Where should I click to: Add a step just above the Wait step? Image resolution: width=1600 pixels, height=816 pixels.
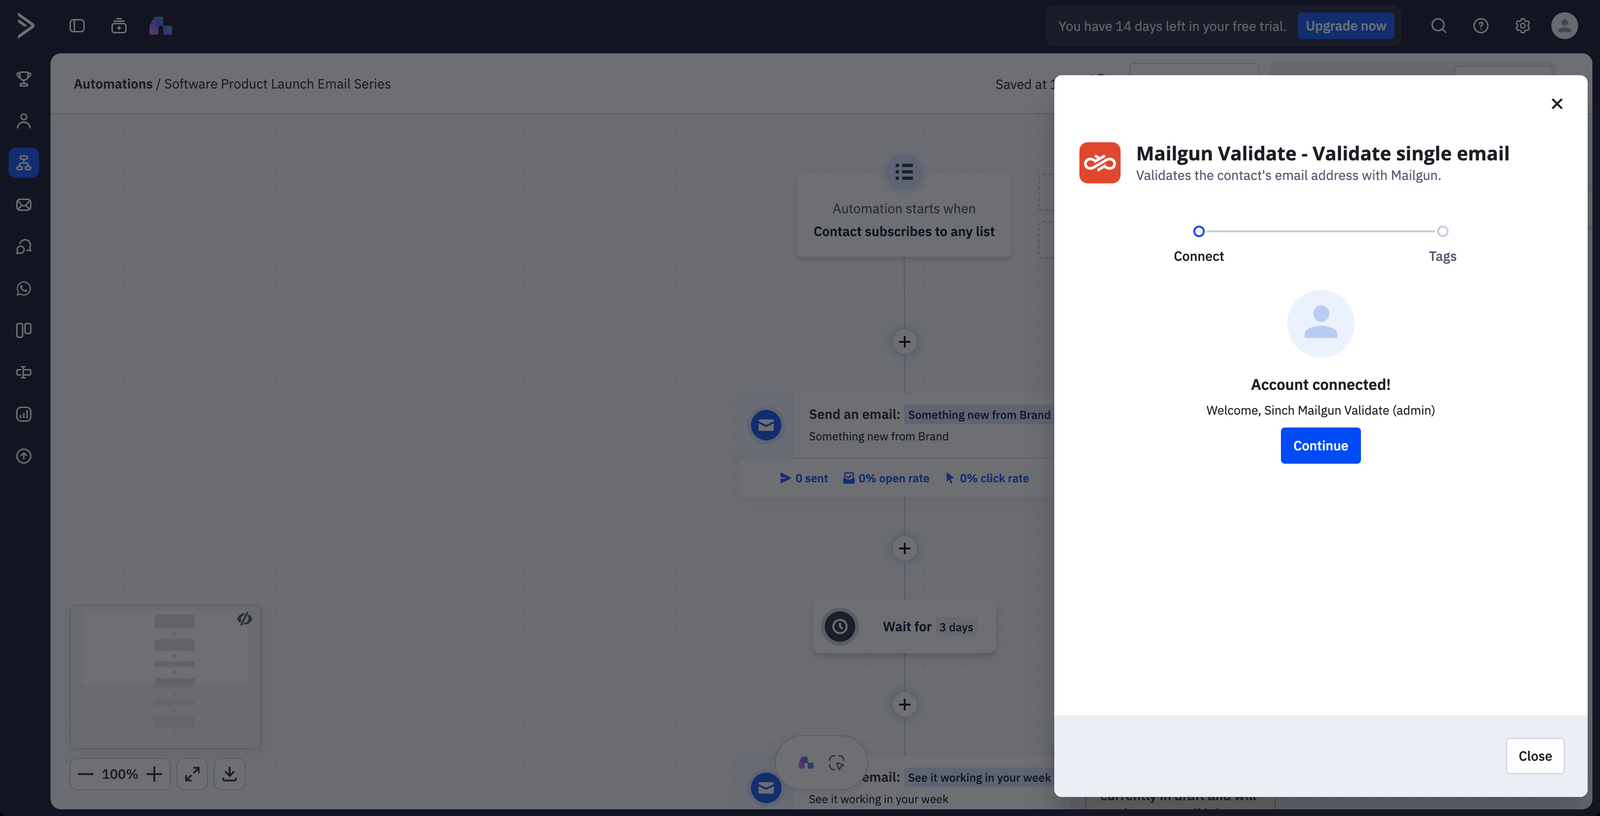coord(905,549)
